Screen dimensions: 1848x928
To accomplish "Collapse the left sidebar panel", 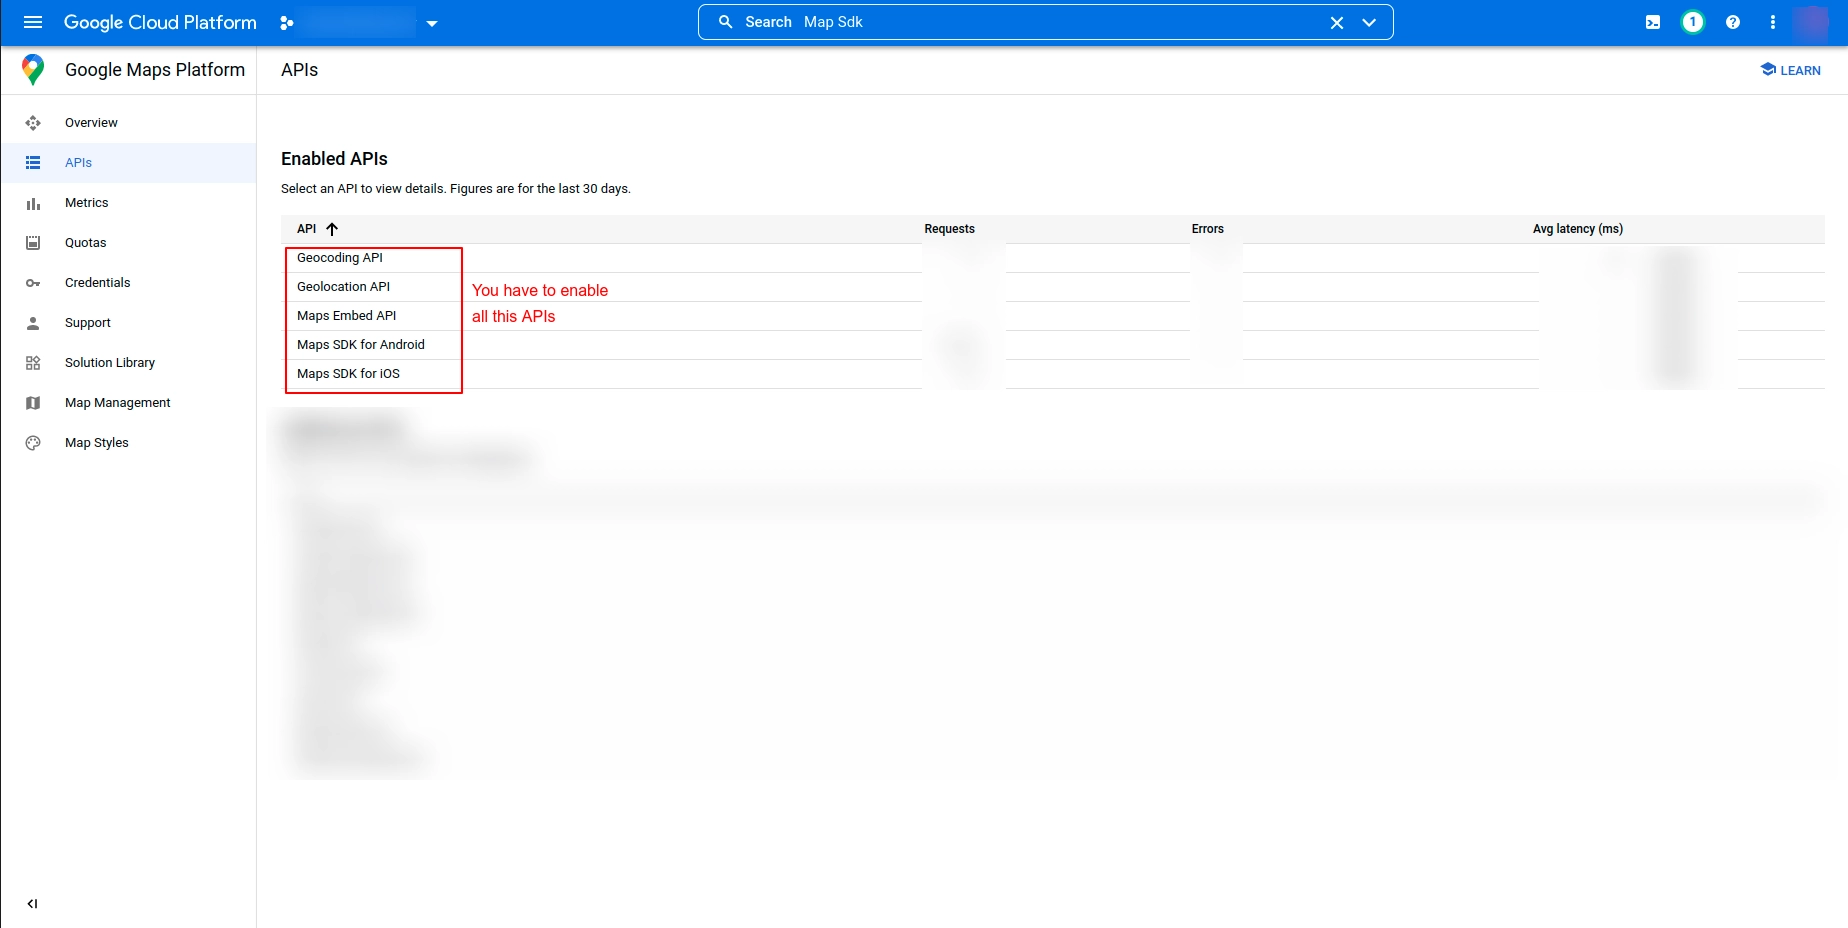I will click(x=32, y=903).
